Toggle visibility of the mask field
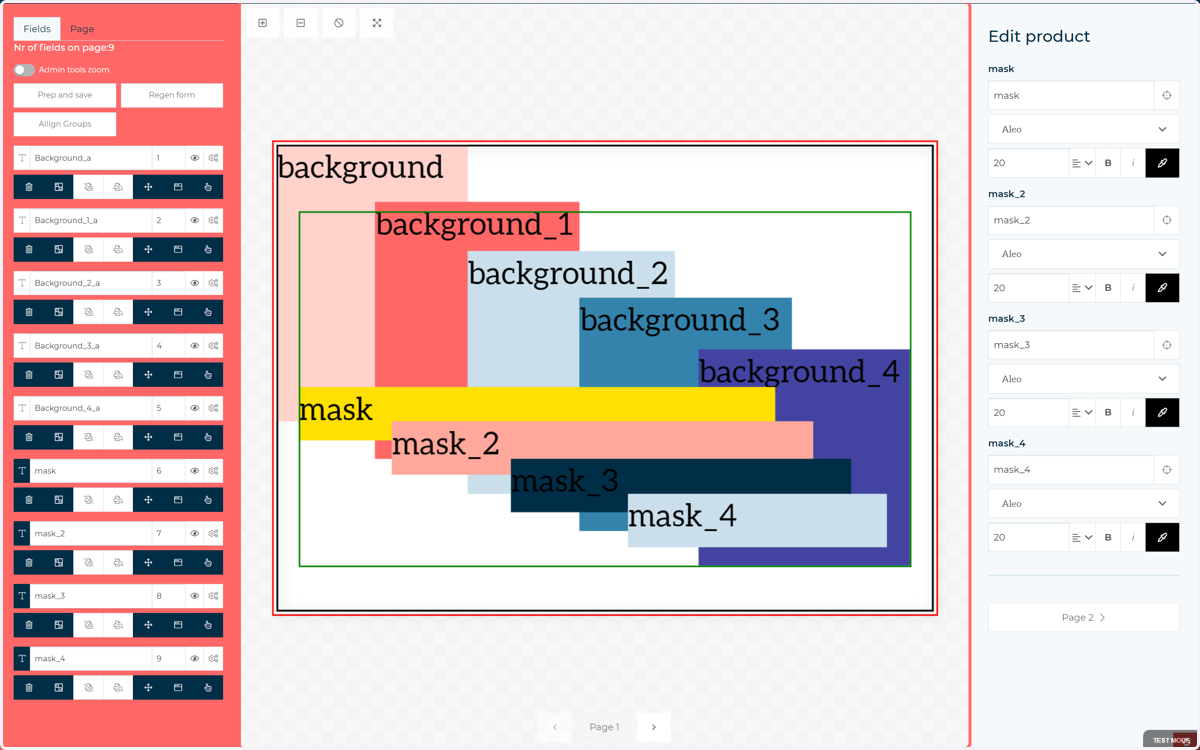1200x750 pixels. point(195,470)
